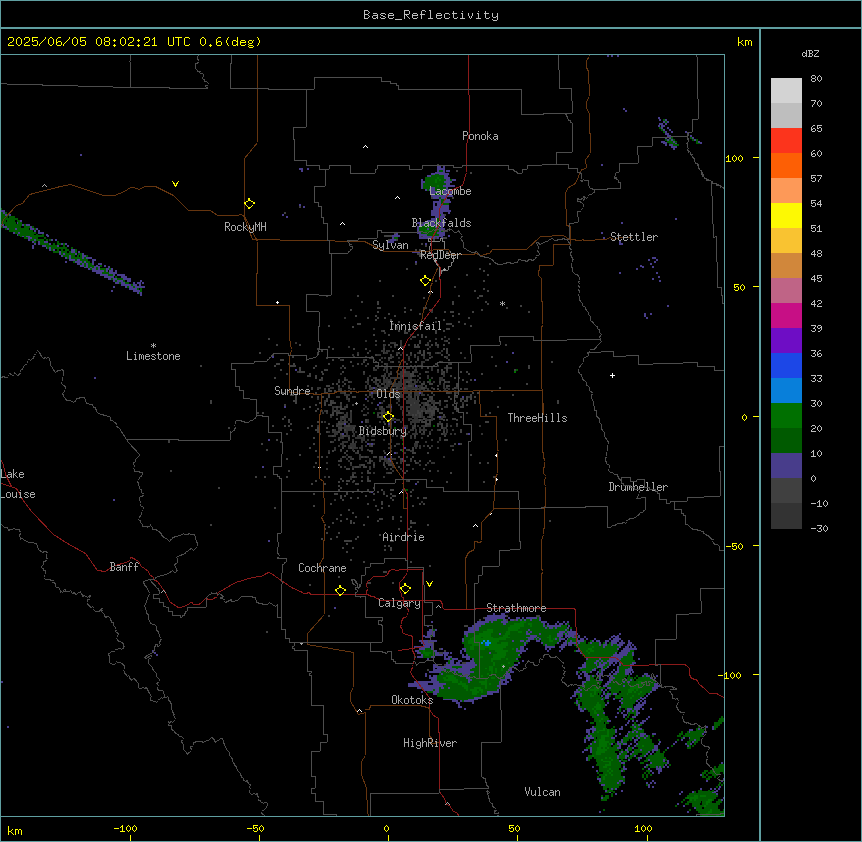Click the yellow V marker in northwest area
Viewport: 862px width, 842px height.
click(x=175, y=184)
